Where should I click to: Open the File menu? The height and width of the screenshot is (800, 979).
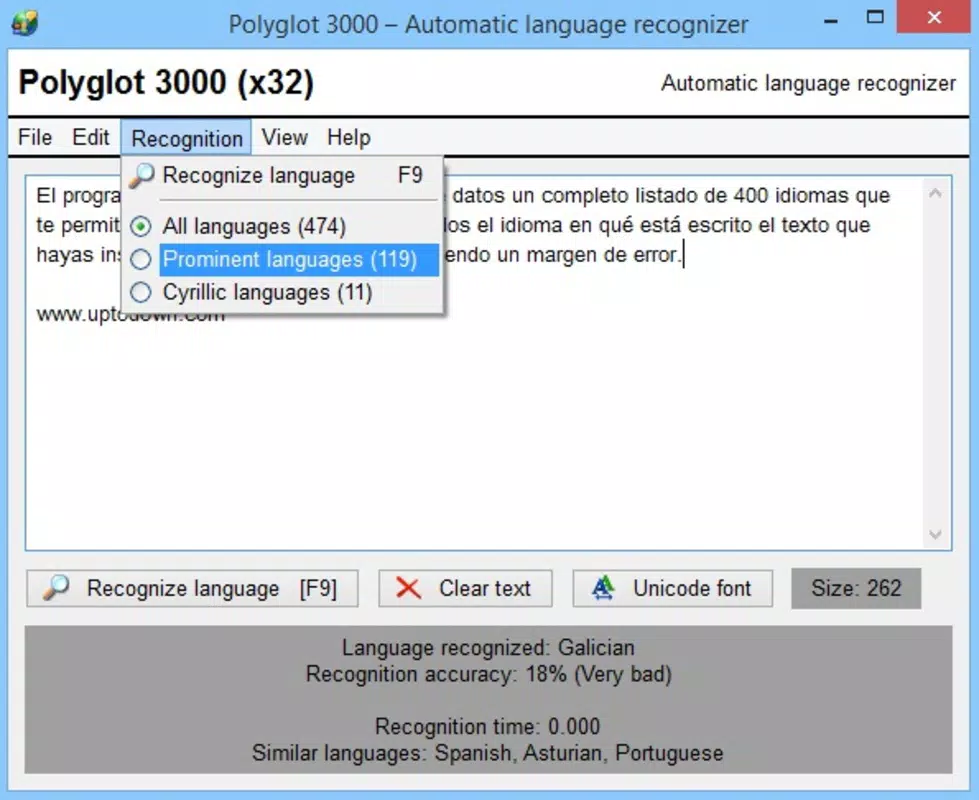pos(35,137)
